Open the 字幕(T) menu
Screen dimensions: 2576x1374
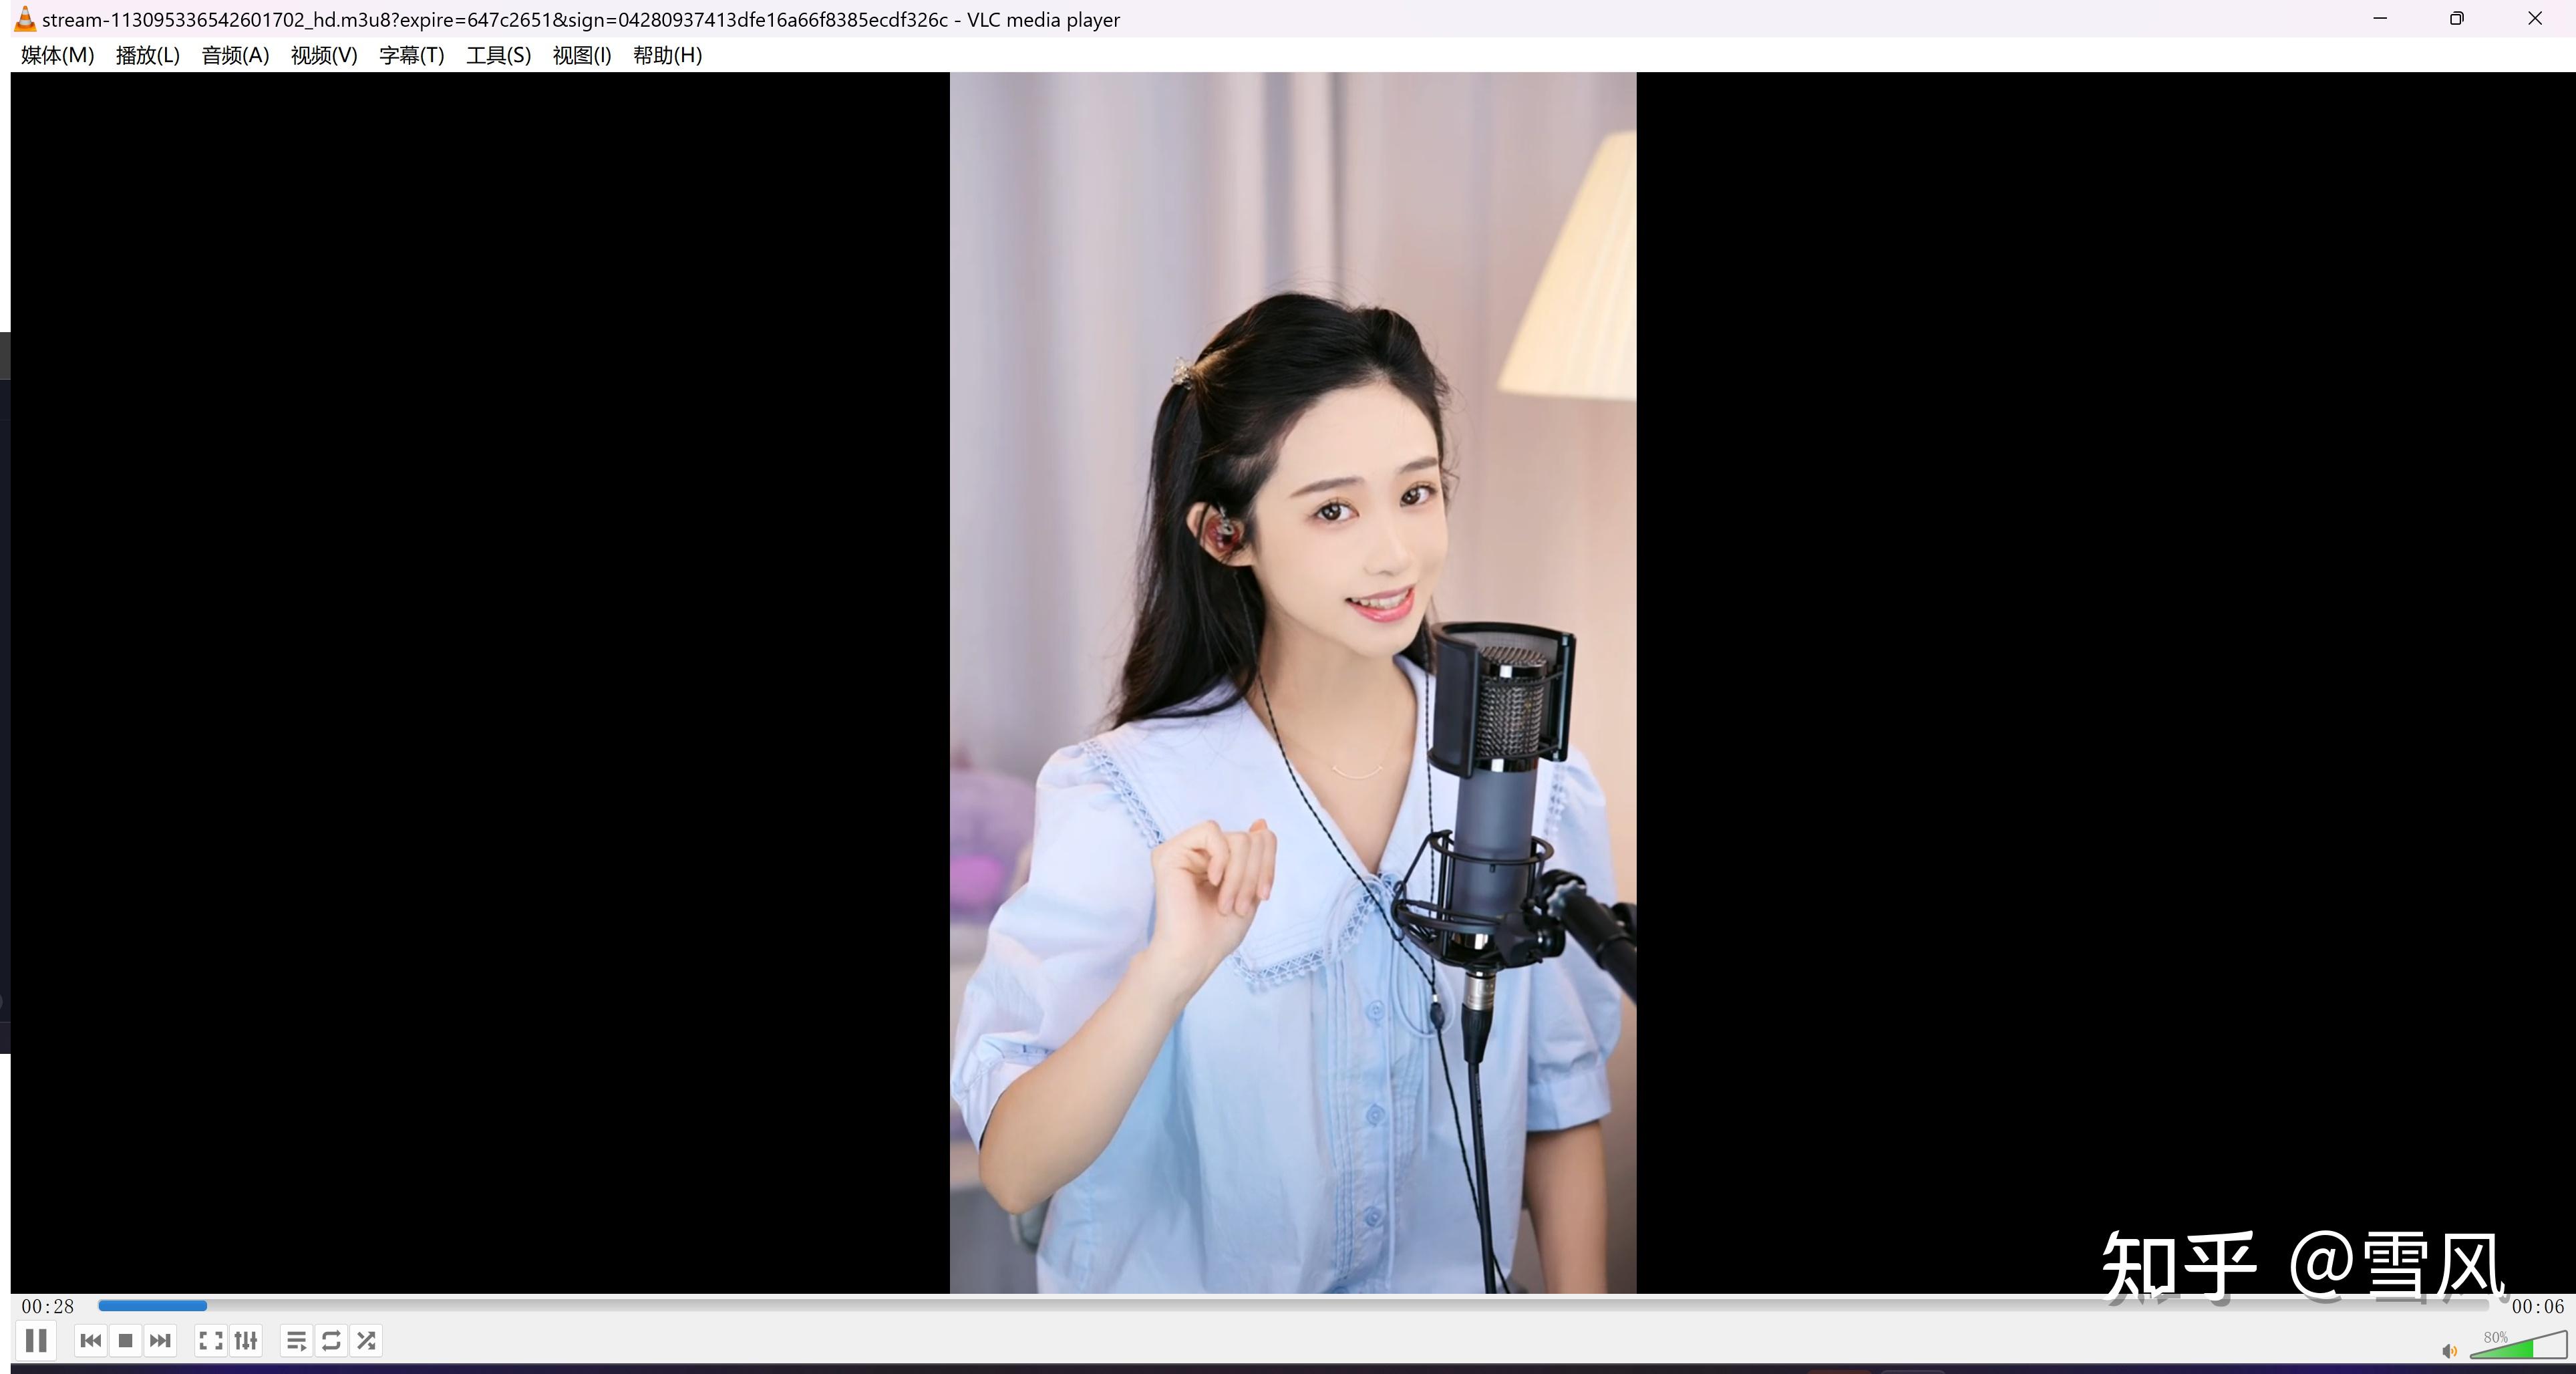[x=411, y=55]
